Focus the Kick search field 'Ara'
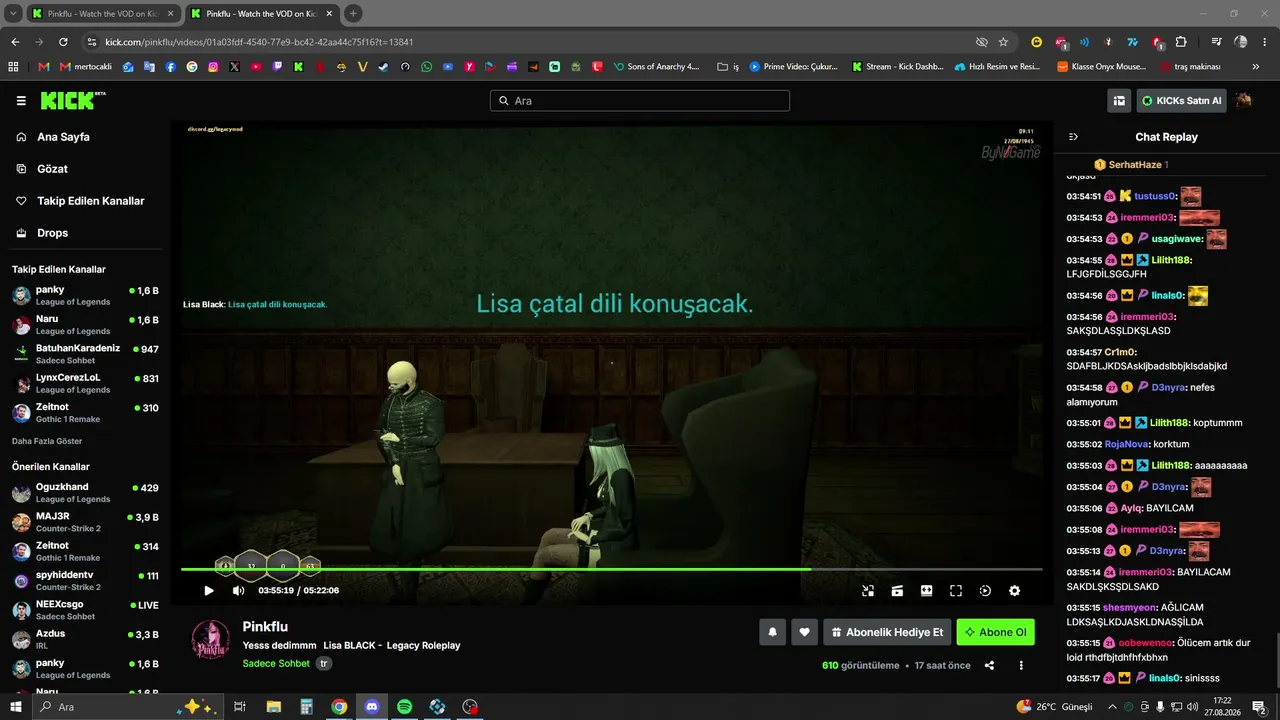The height and width of the screenshot is (720, 1280). tap(640, 101)
